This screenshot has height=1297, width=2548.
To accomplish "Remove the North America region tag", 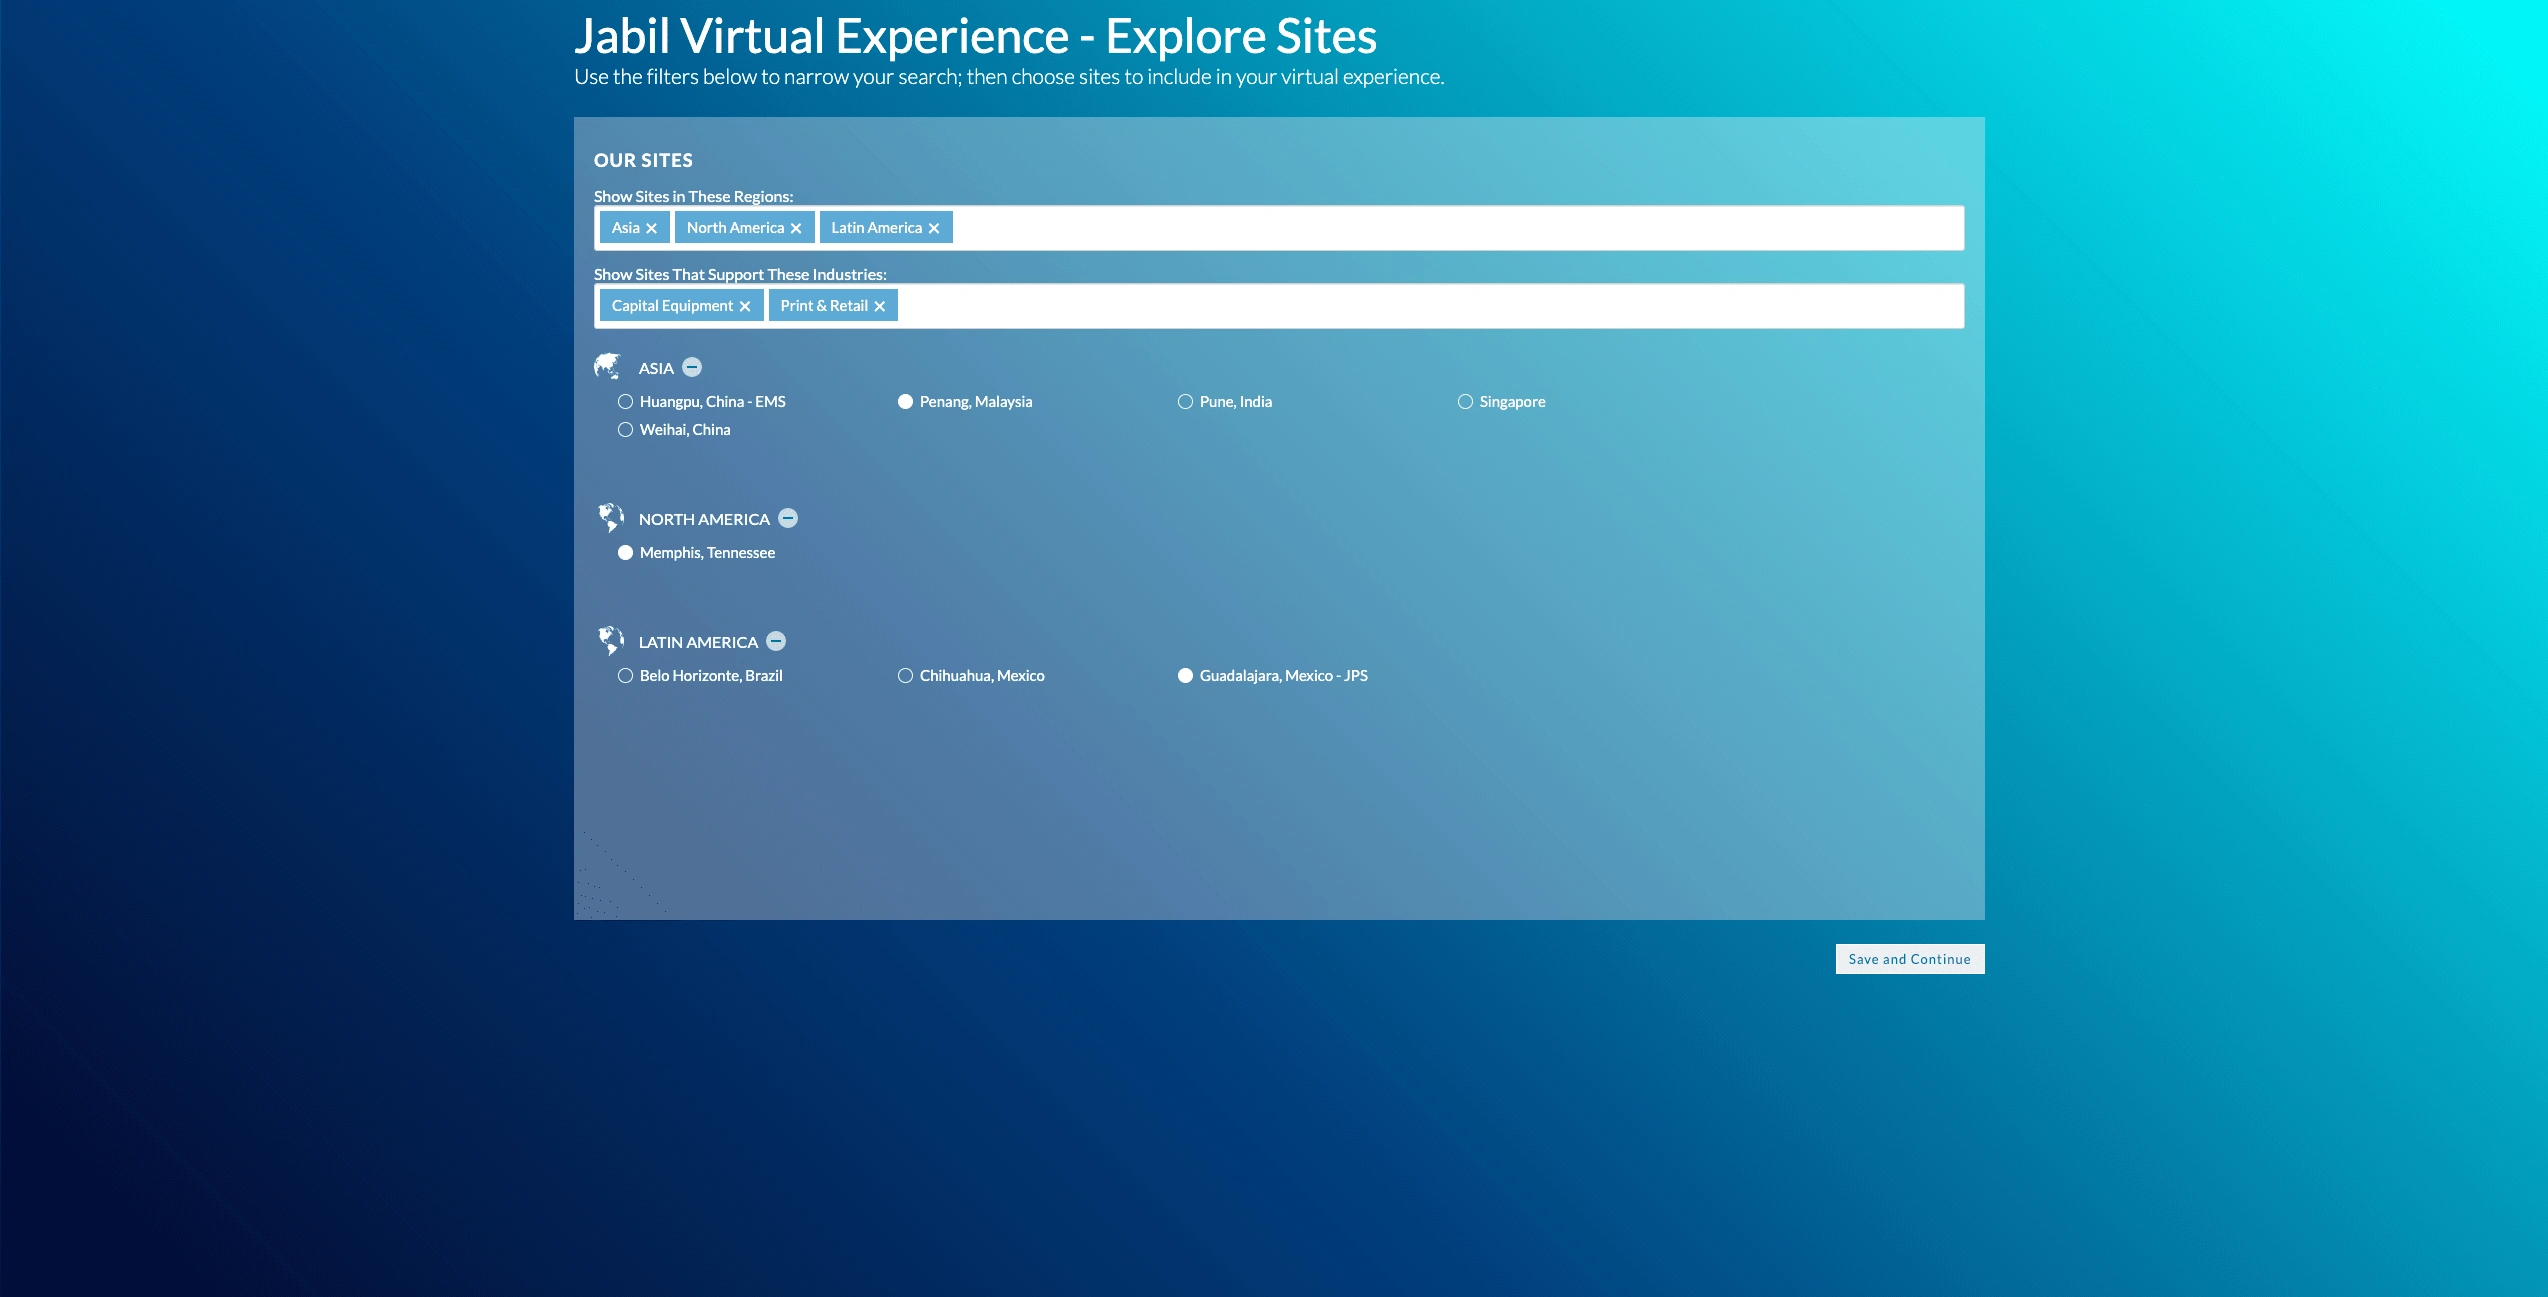I will click(x=796, y=228).
